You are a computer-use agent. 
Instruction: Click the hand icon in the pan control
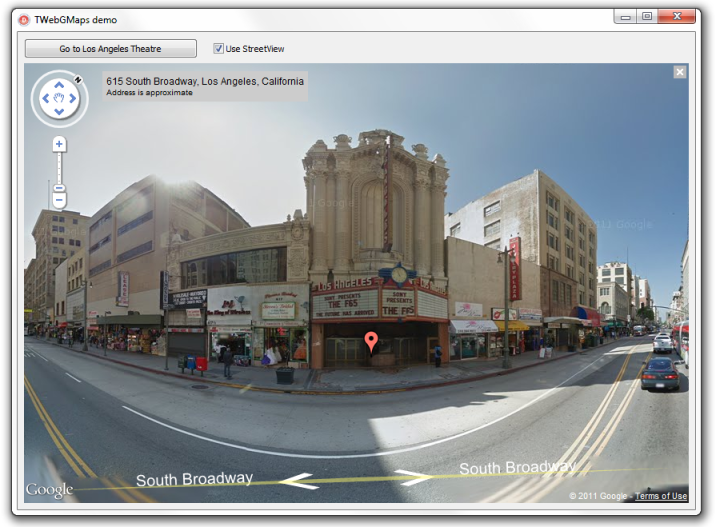point(59,98)
